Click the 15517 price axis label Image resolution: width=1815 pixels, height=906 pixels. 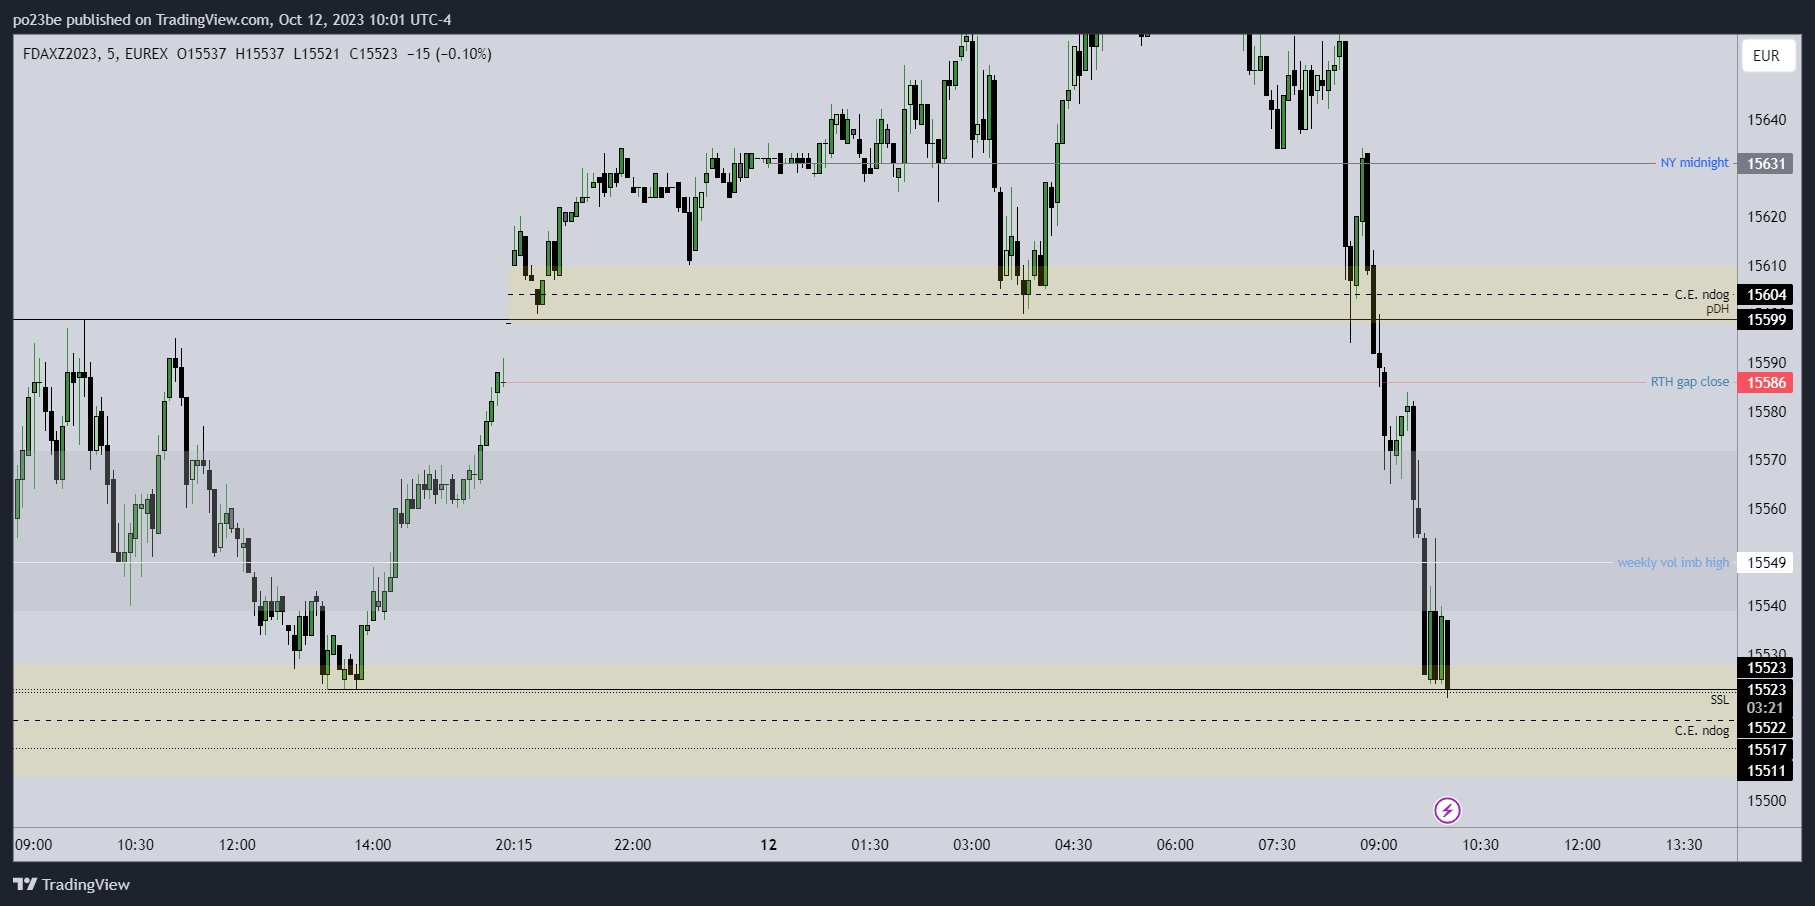coord(1765,750)
